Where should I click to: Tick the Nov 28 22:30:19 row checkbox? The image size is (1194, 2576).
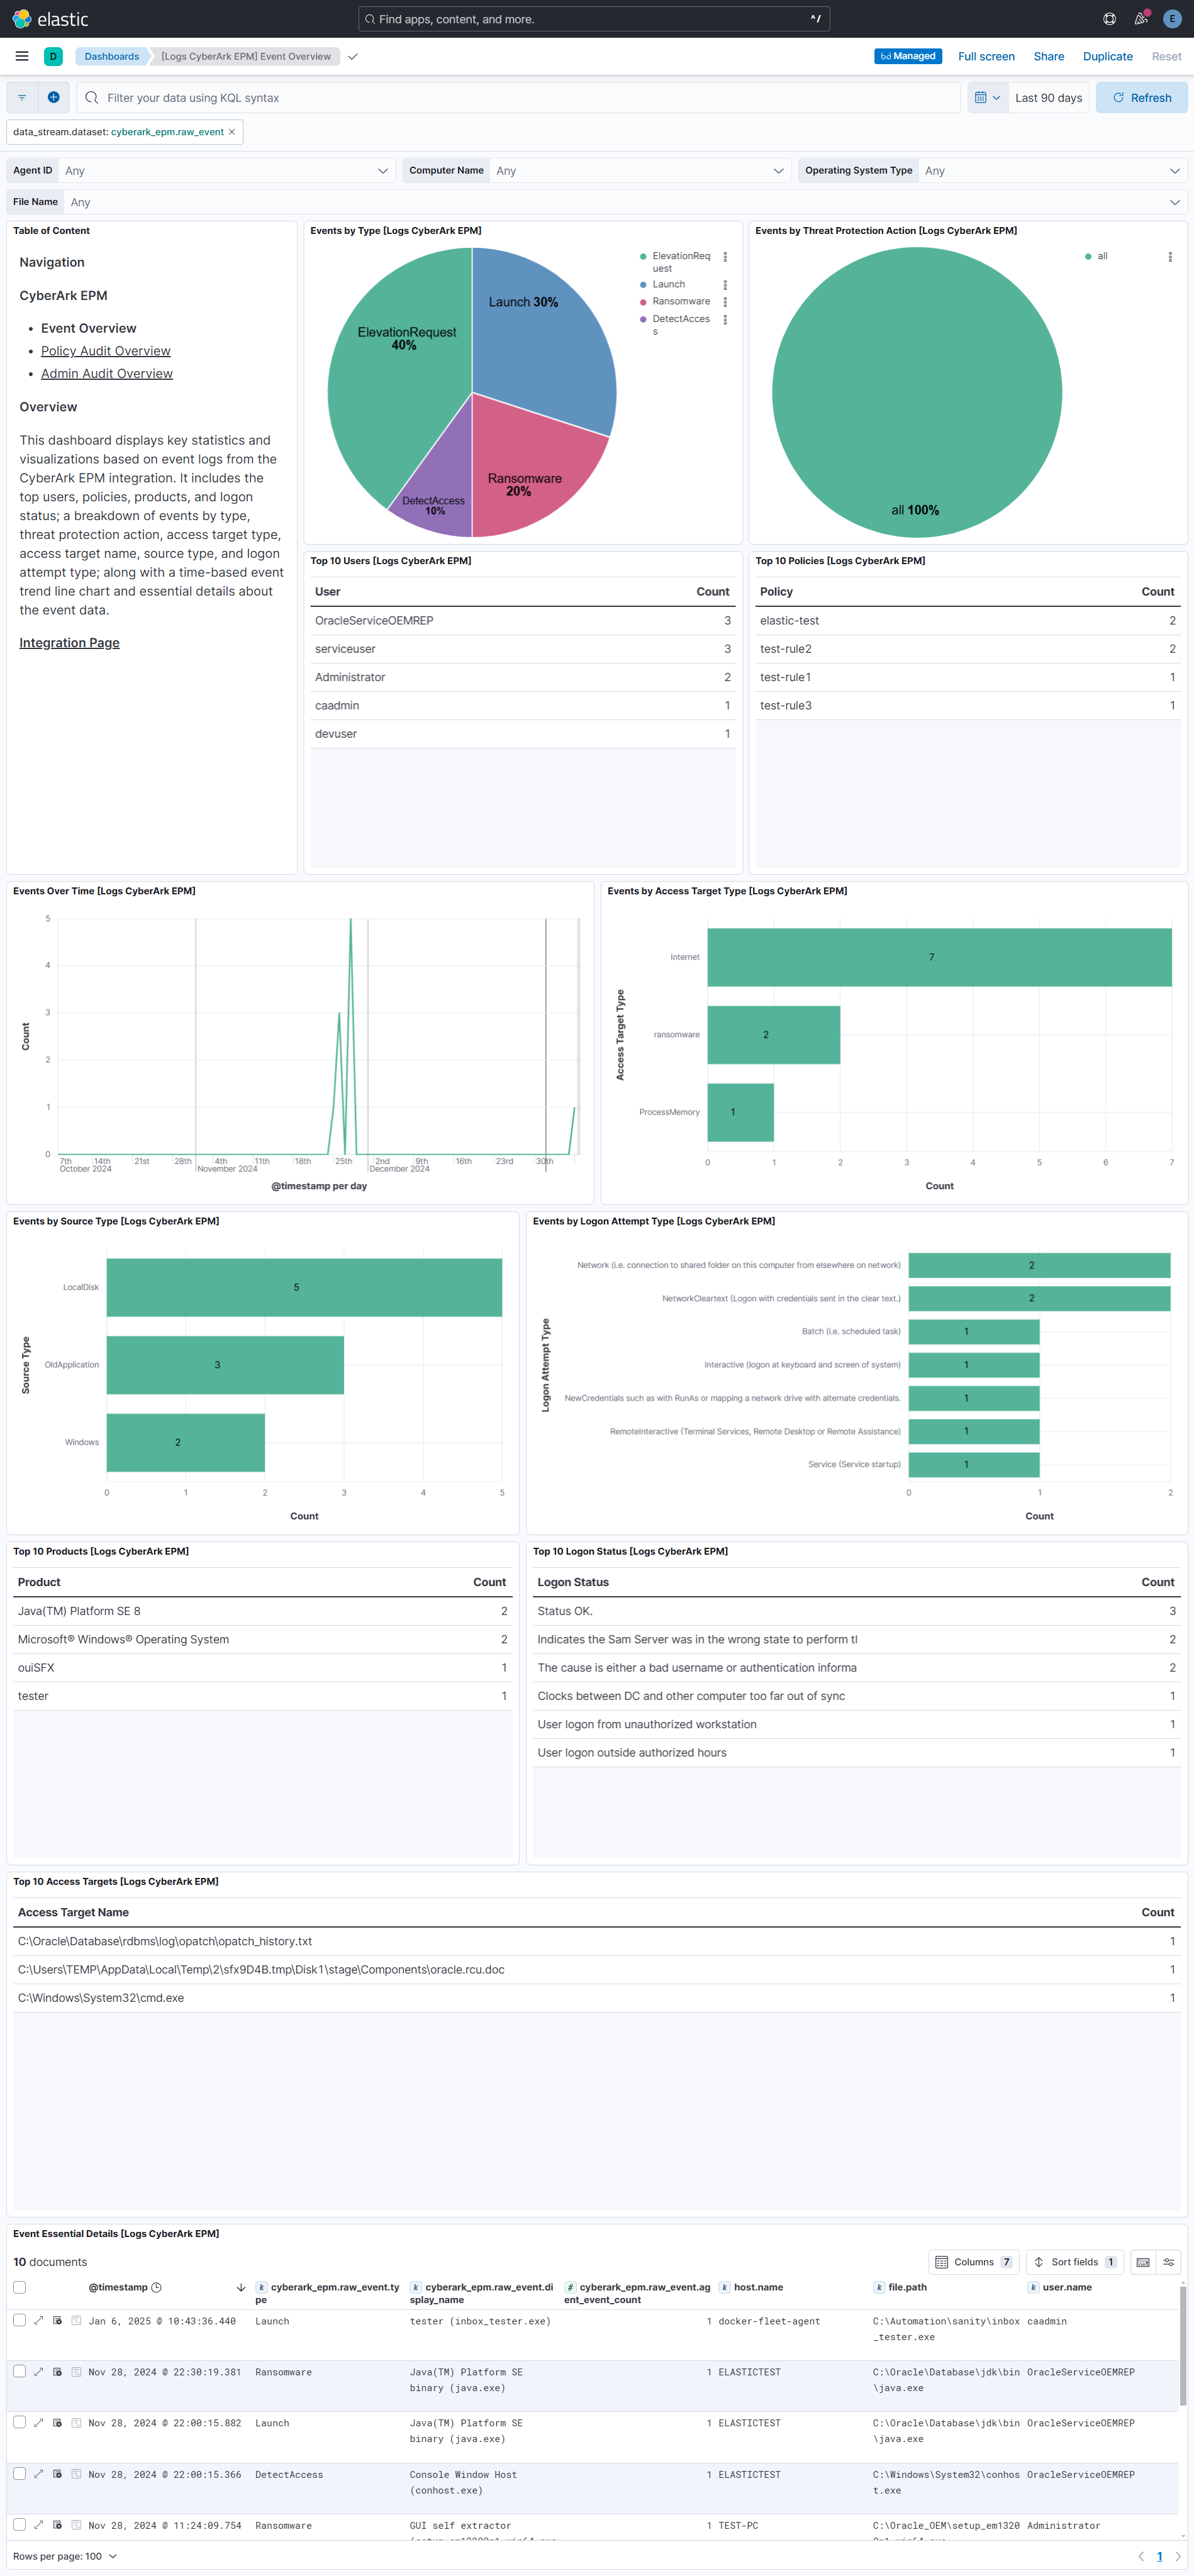click(19, 2371)
